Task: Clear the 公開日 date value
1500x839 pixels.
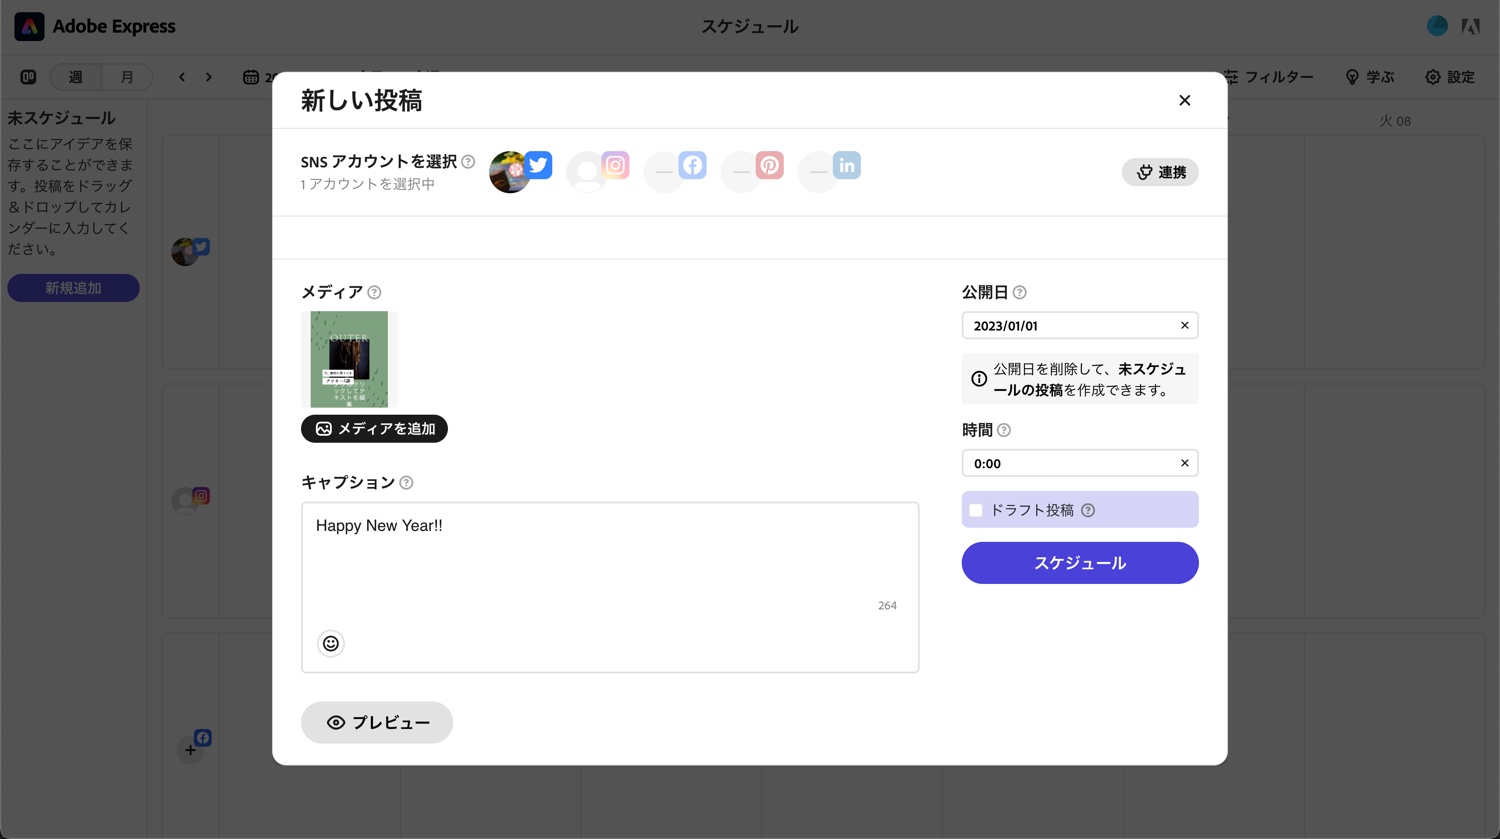Action: [x=1185, y=325]
